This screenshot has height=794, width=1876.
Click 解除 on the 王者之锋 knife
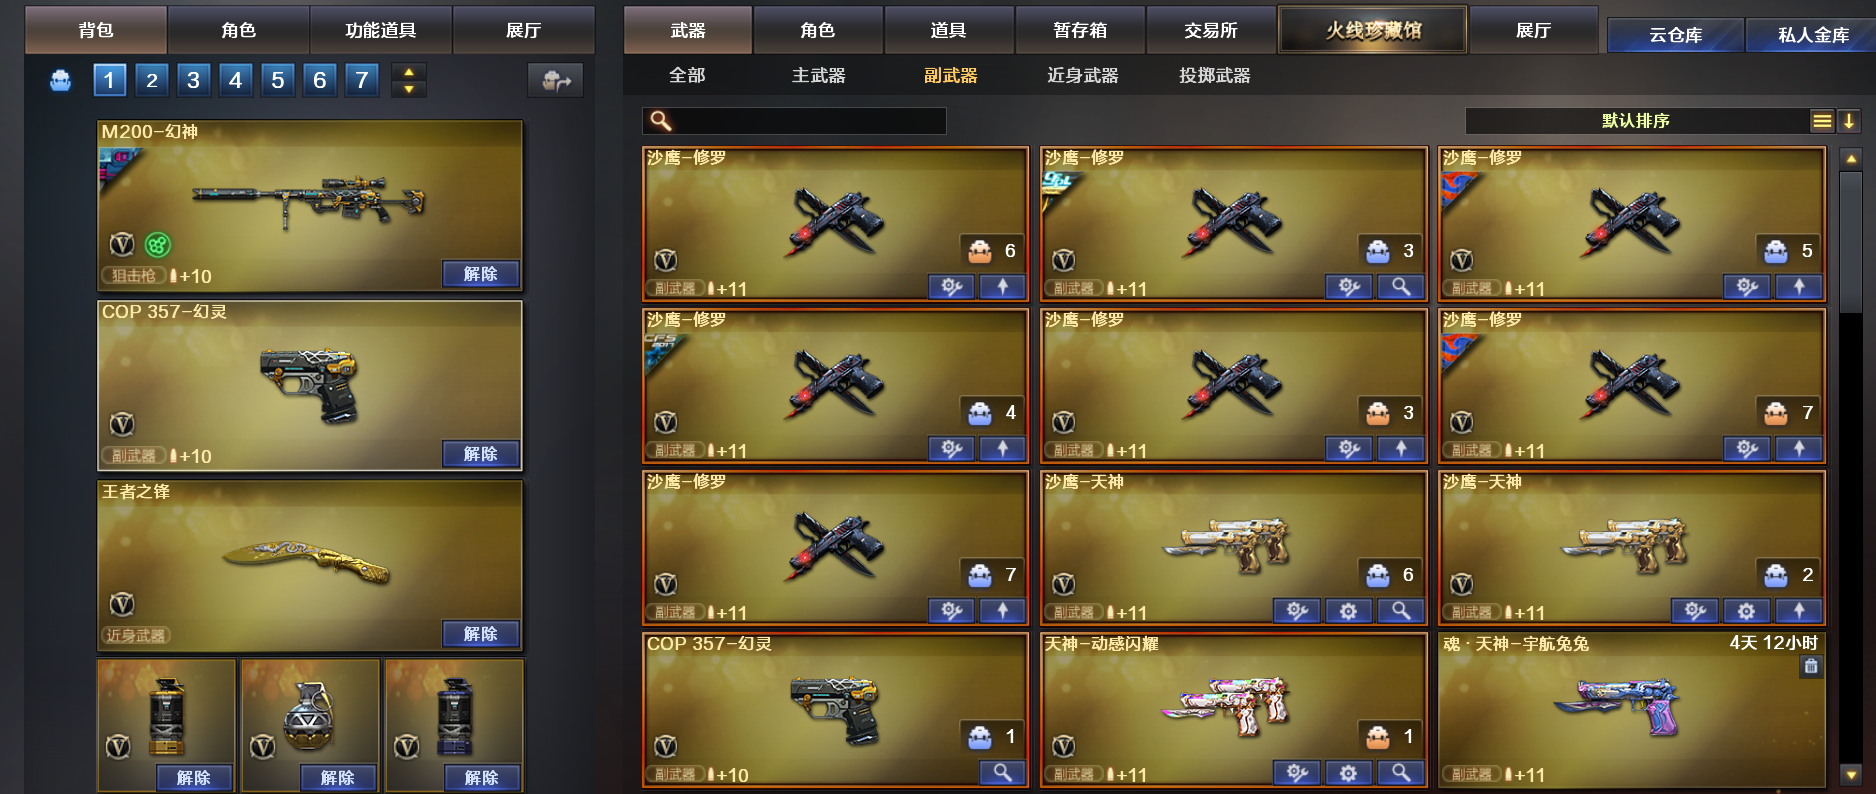[480, 633]
